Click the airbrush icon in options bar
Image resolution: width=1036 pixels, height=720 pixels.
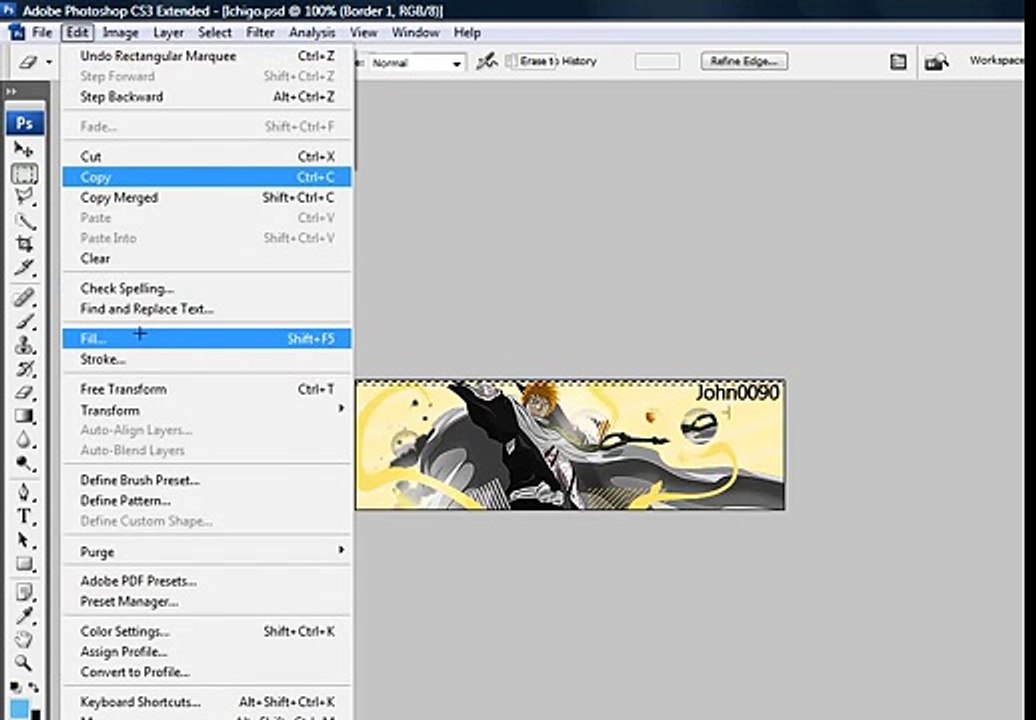click(x=487, y=61)
